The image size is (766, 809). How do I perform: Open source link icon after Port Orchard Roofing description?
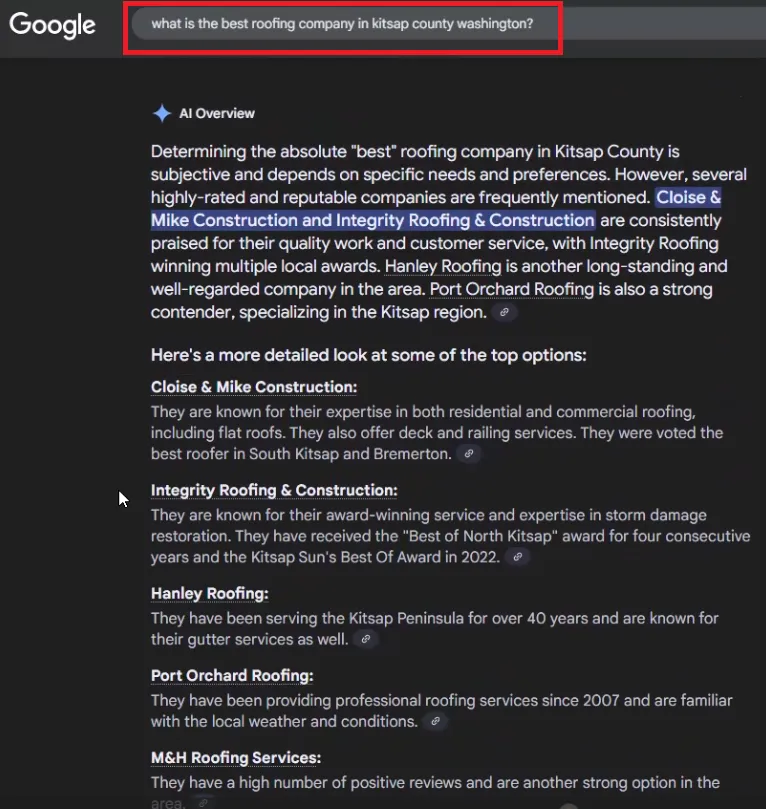click(x=435, y=721)
